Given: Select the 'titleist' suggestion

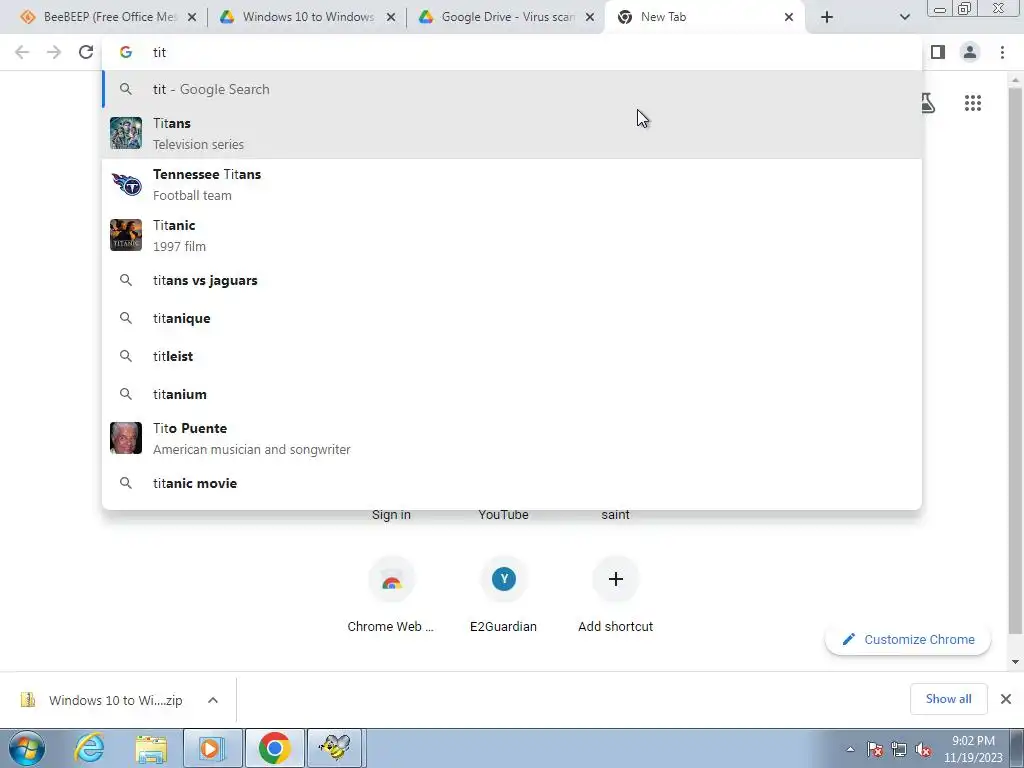Looking at the screenshot, I should (512, 356).
